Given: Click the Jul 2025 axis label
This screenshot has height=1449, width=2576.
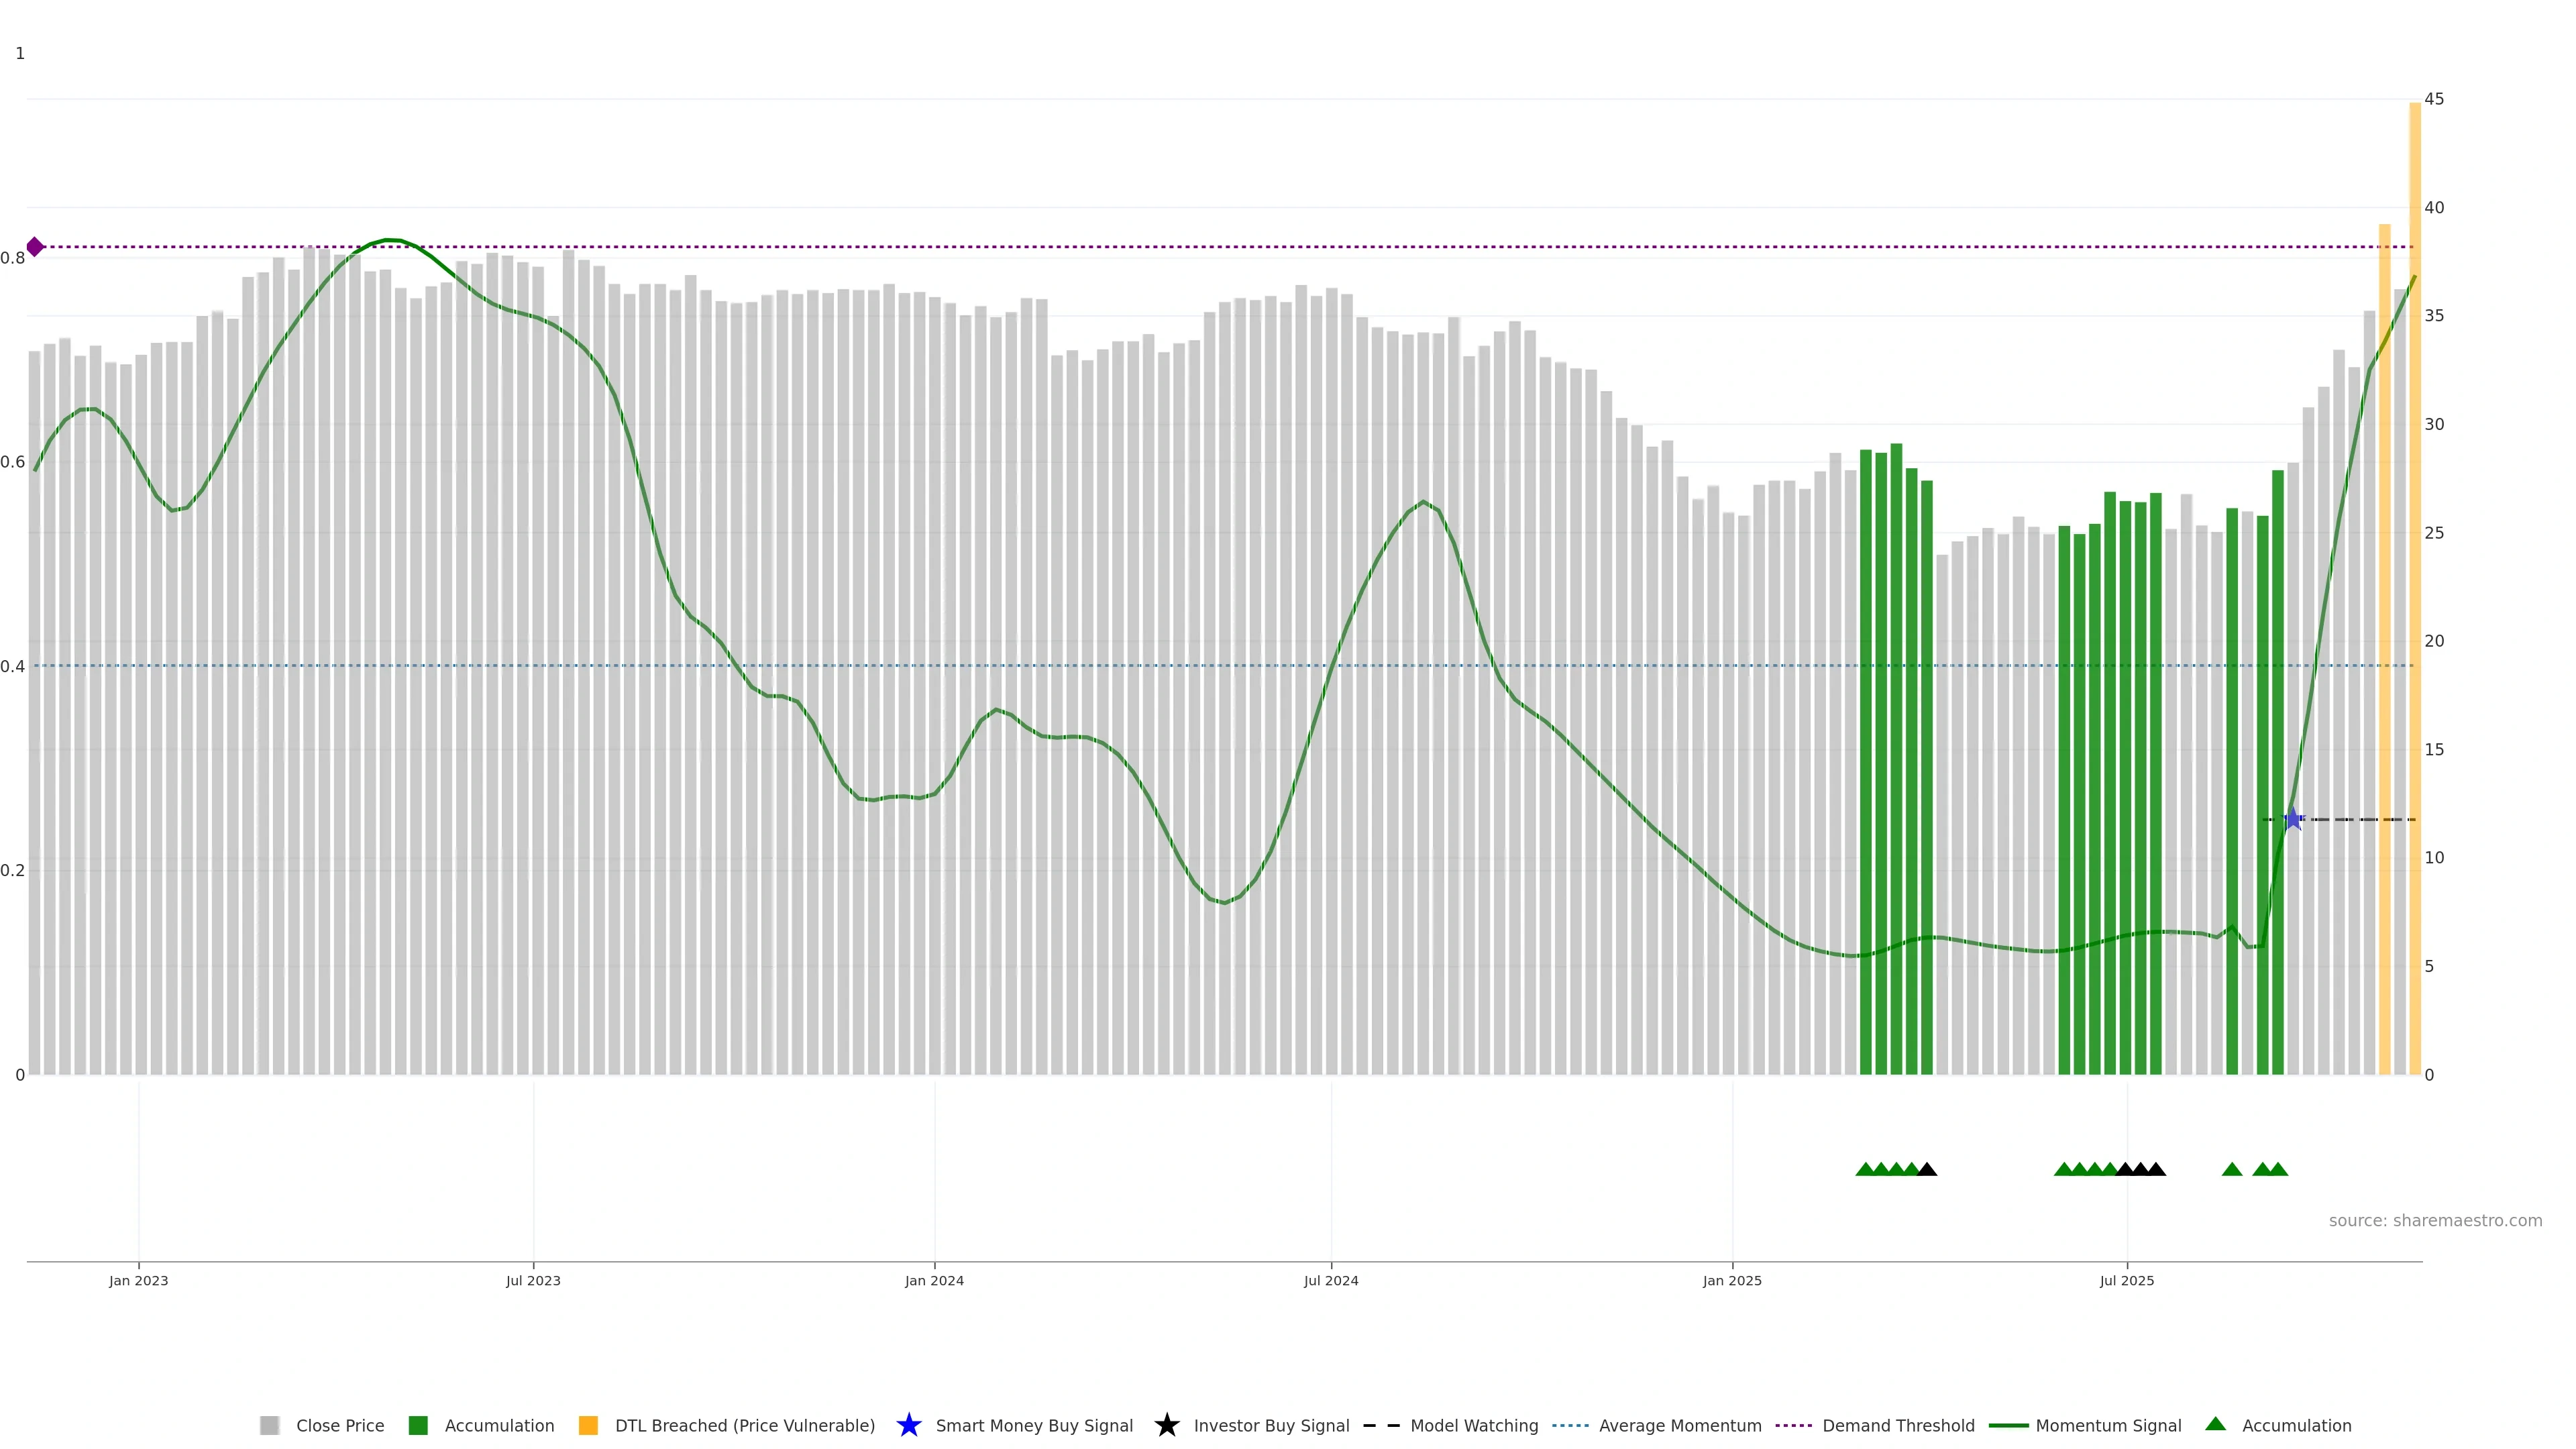Looking at the screenshot, I should 2126,1280.
